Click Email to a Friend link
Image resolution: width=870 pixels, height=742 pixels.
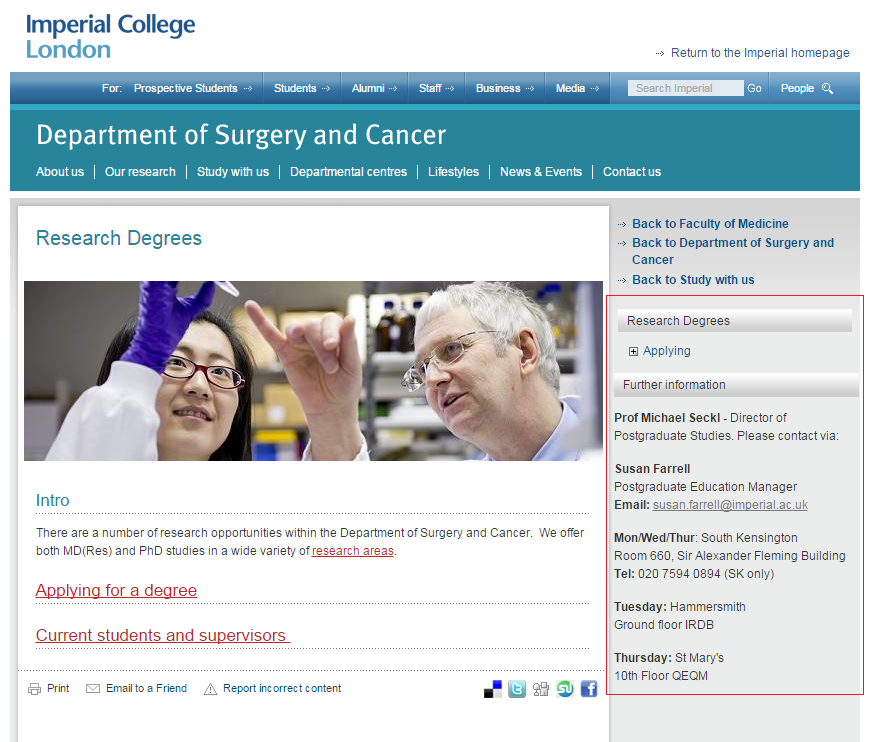coord(146,689)
